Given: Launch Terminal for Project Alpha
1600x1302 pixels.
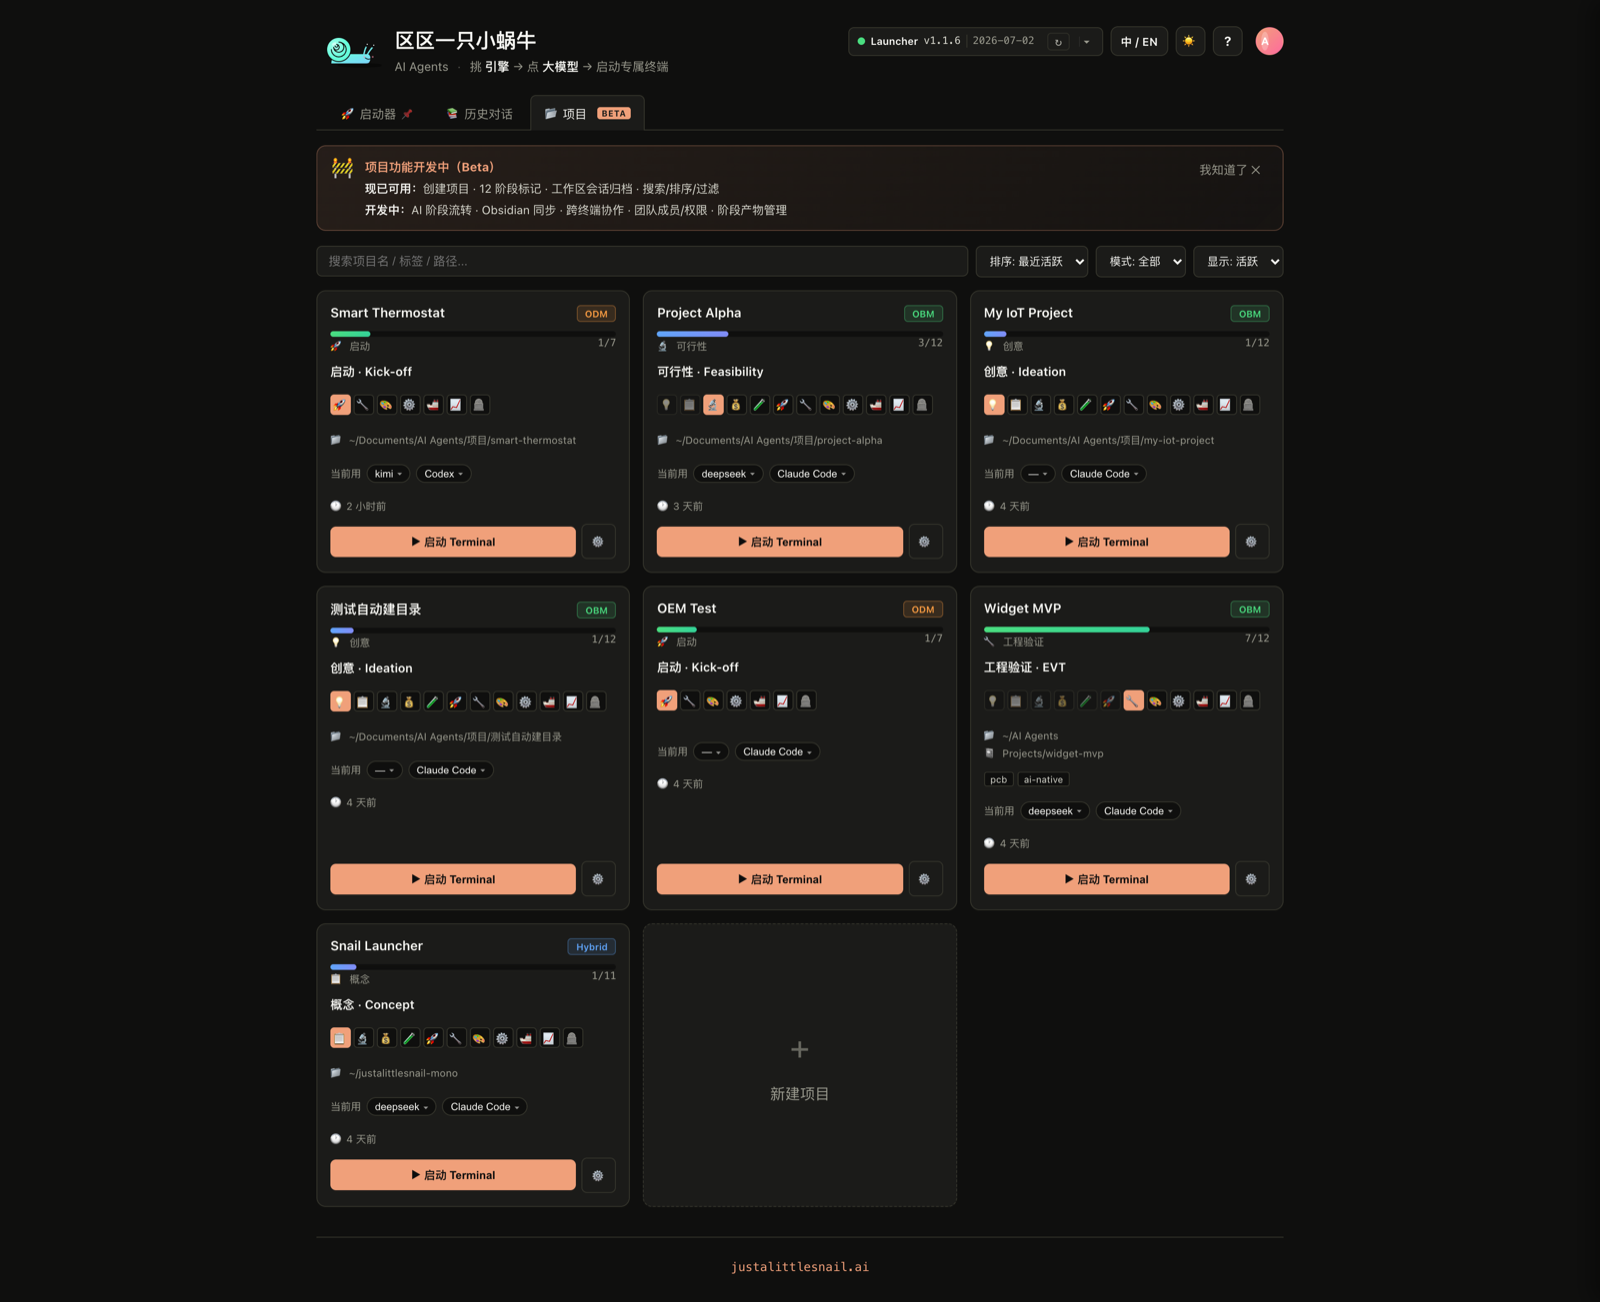Looking at the screenshot, I should coord(780,542).
